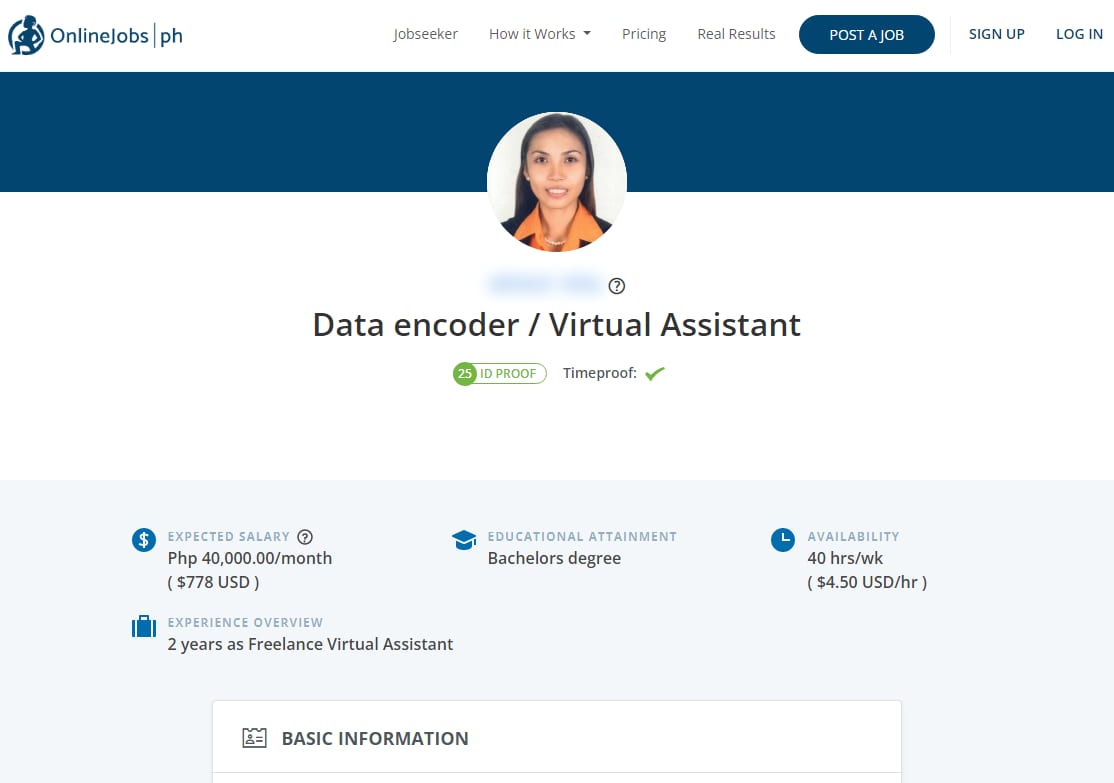Image resolution: width=1114 pixels, height=783 pixels.
Task: Click the Basic Information ID card icon
Action: click(x=255, y=739)
